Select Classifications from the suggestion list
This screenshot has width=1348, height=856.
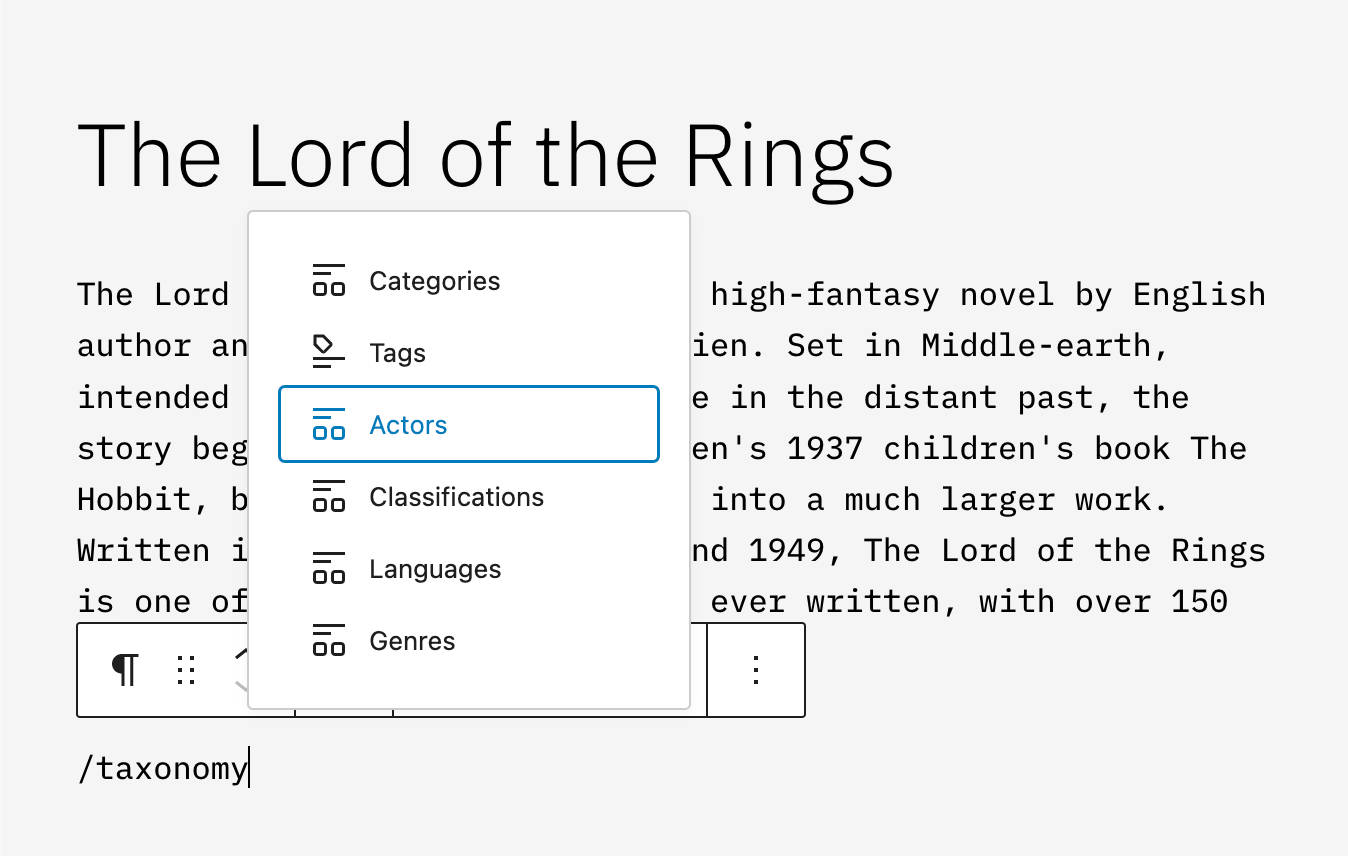[x=456, y=497]
